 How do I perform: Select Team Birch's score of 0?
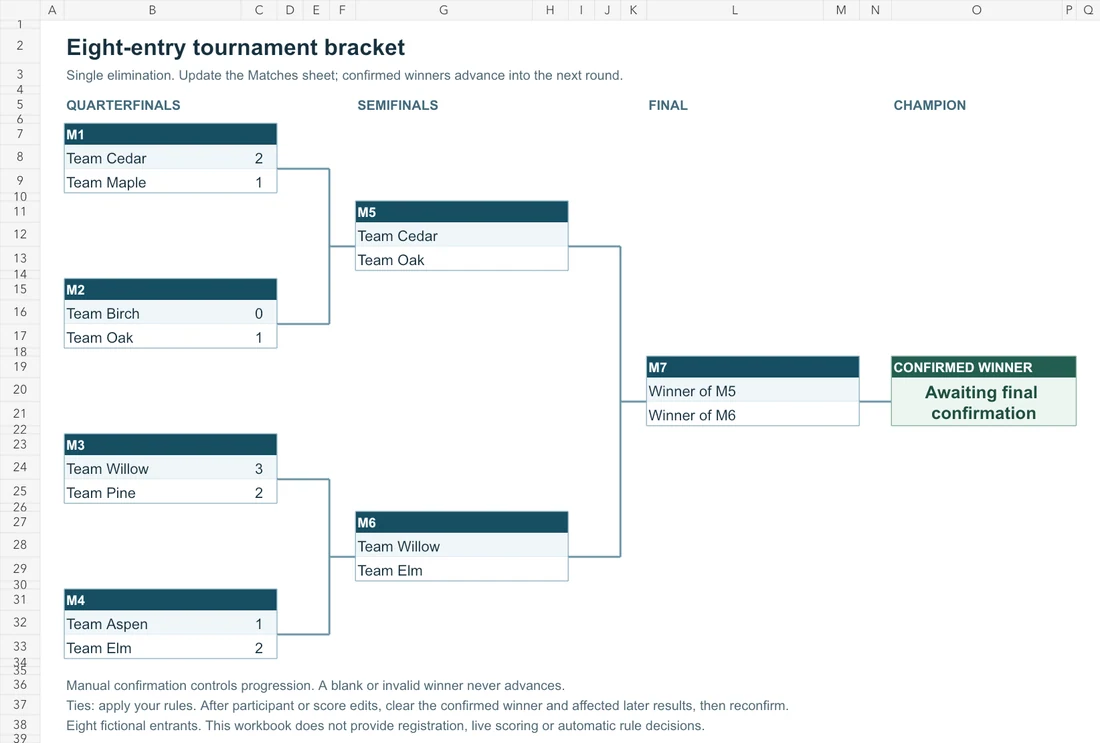(259, 314)
